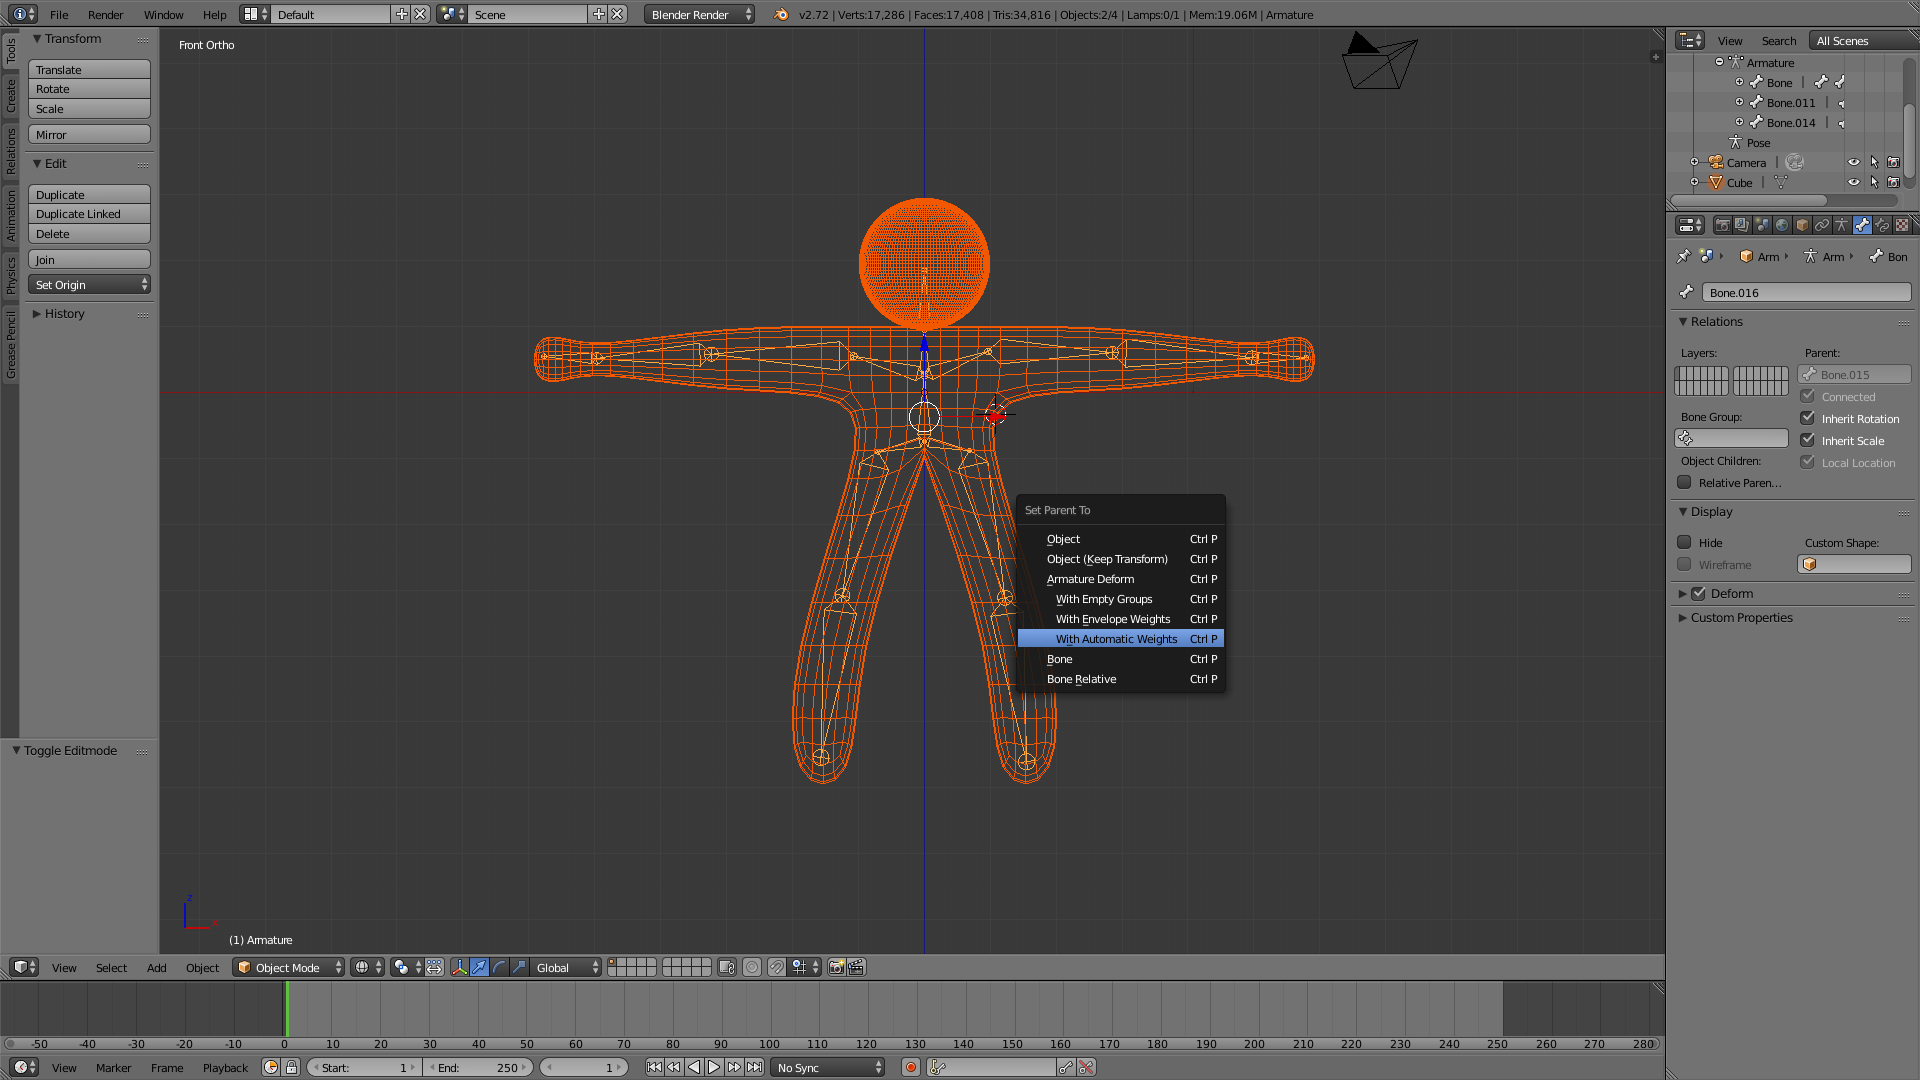This screenshot has width=1920, height=1080.
Task: Open the Object Mode dropdown
Action: pos(288,968)
